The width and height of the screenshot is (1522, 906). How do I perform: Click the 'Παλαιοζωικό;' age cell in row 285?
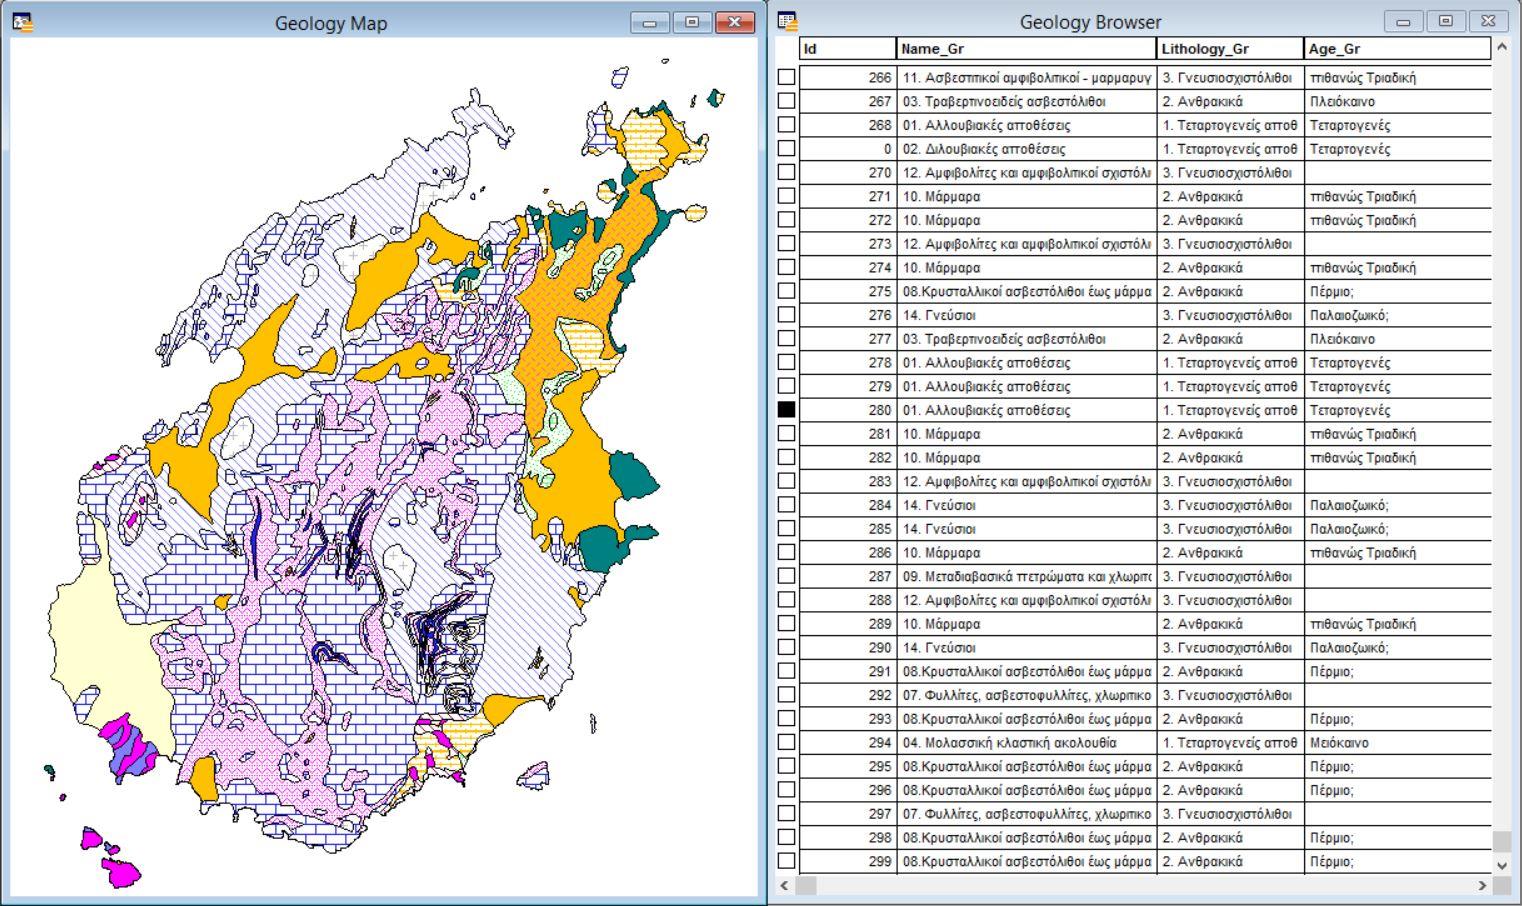1398,529
